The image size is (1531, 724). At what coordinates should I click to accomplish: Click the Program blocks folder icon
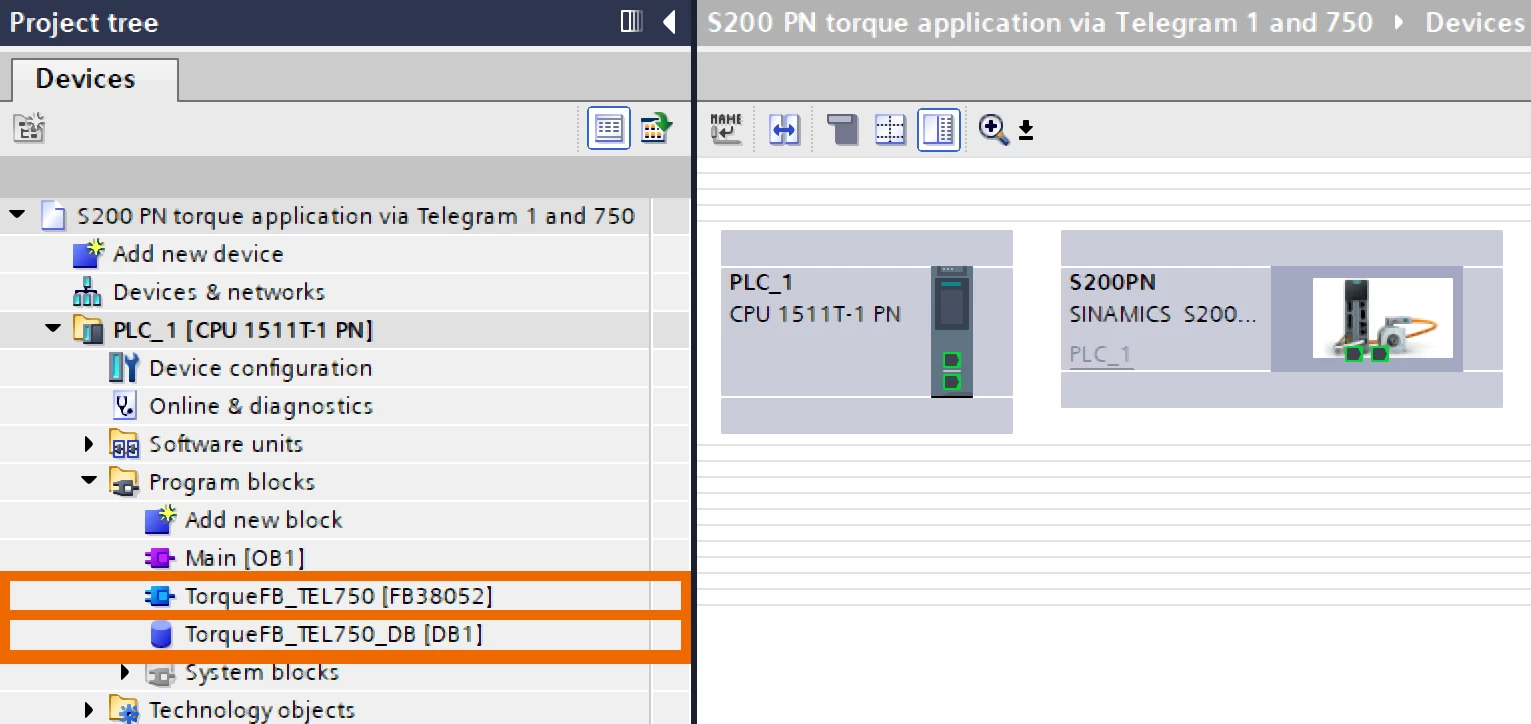(124, 482)
